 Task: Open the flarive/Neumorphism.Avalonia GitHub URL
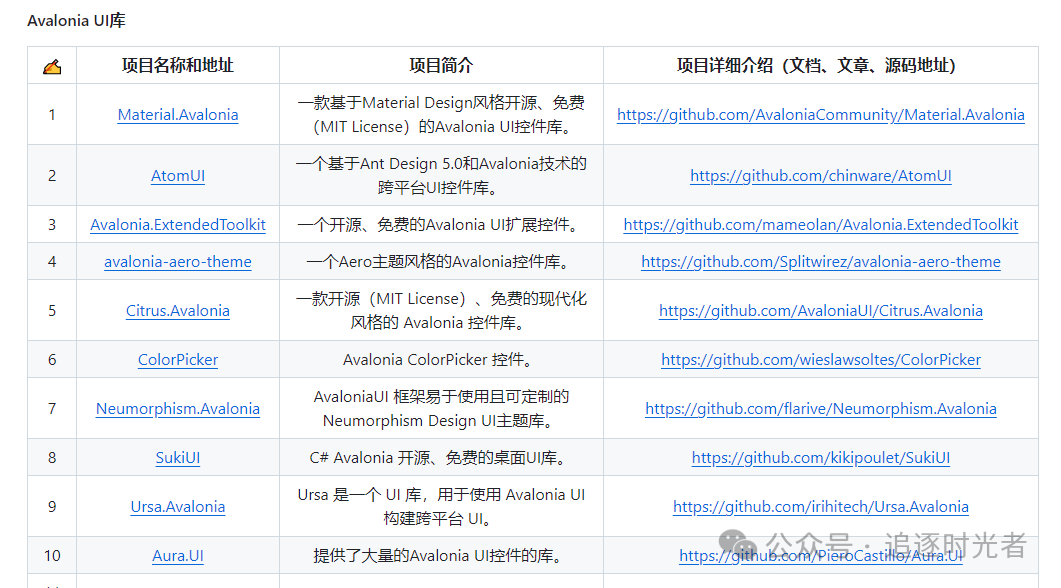click(820, 409)
